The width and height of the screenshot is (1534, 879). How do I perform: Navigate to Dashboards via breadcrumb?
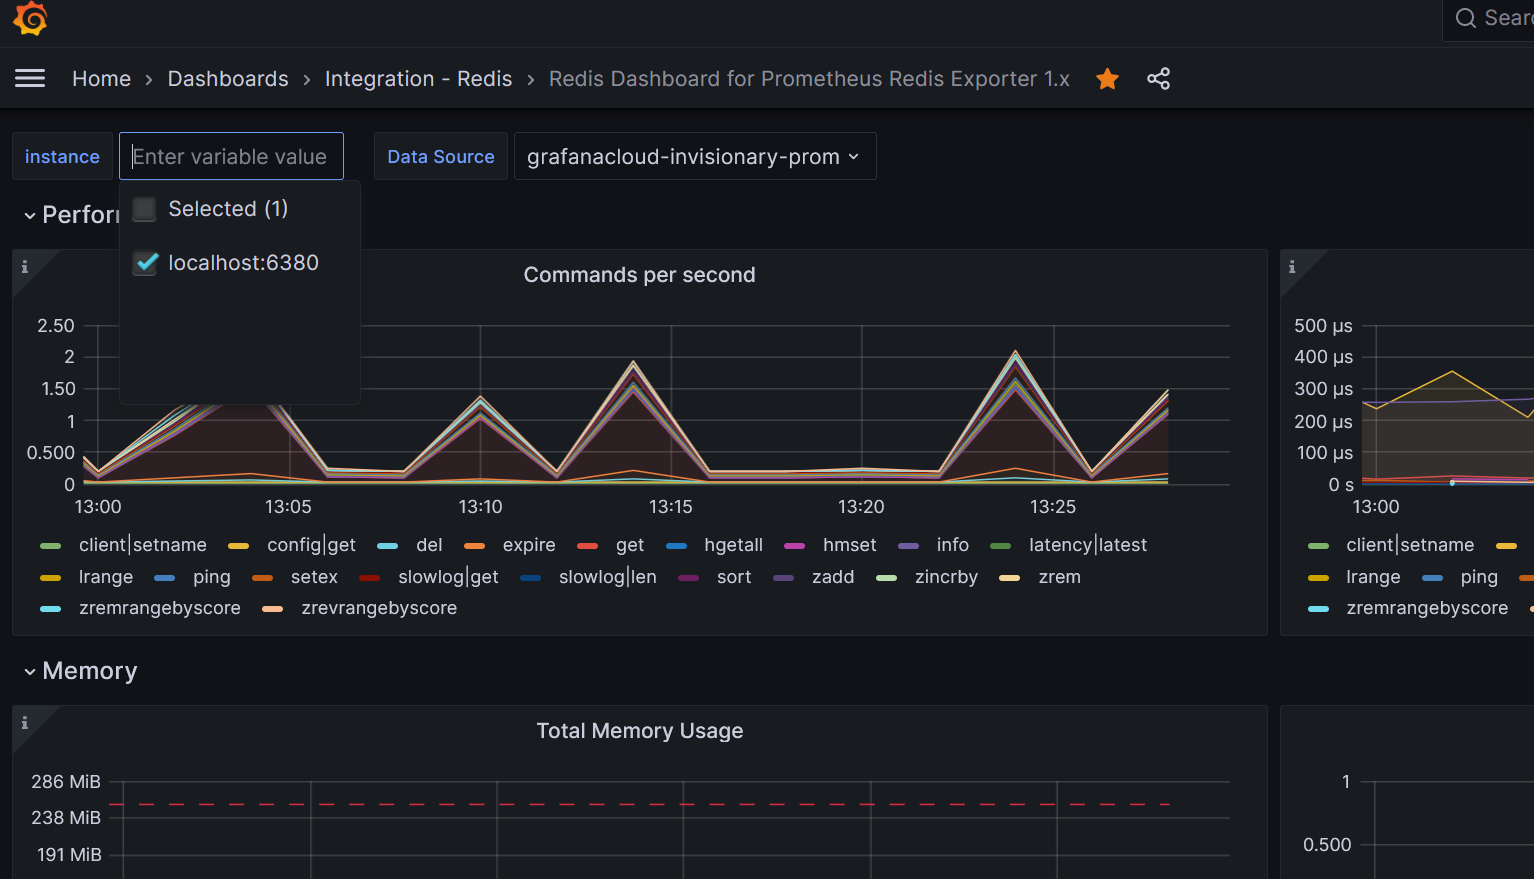coord(227,78)
